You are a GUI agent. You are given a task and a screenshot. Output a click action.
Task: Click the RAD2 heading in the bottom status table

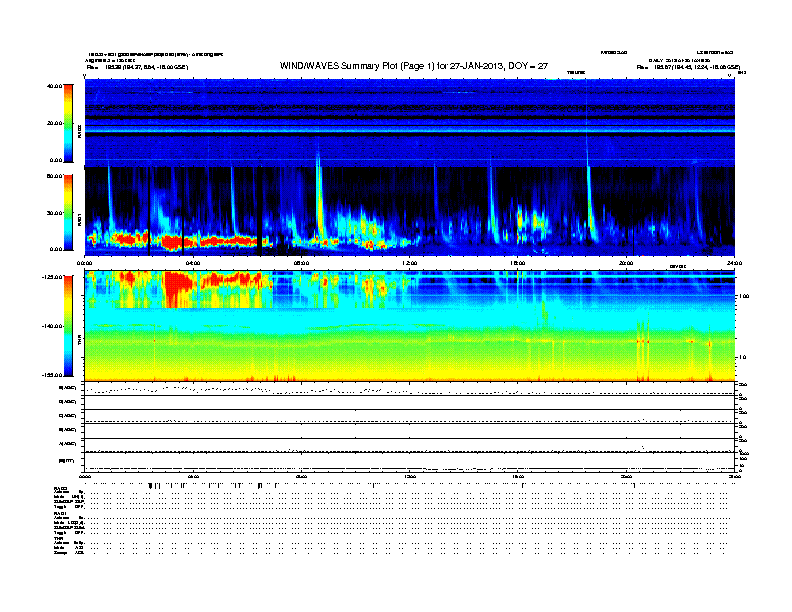point(61,488)
